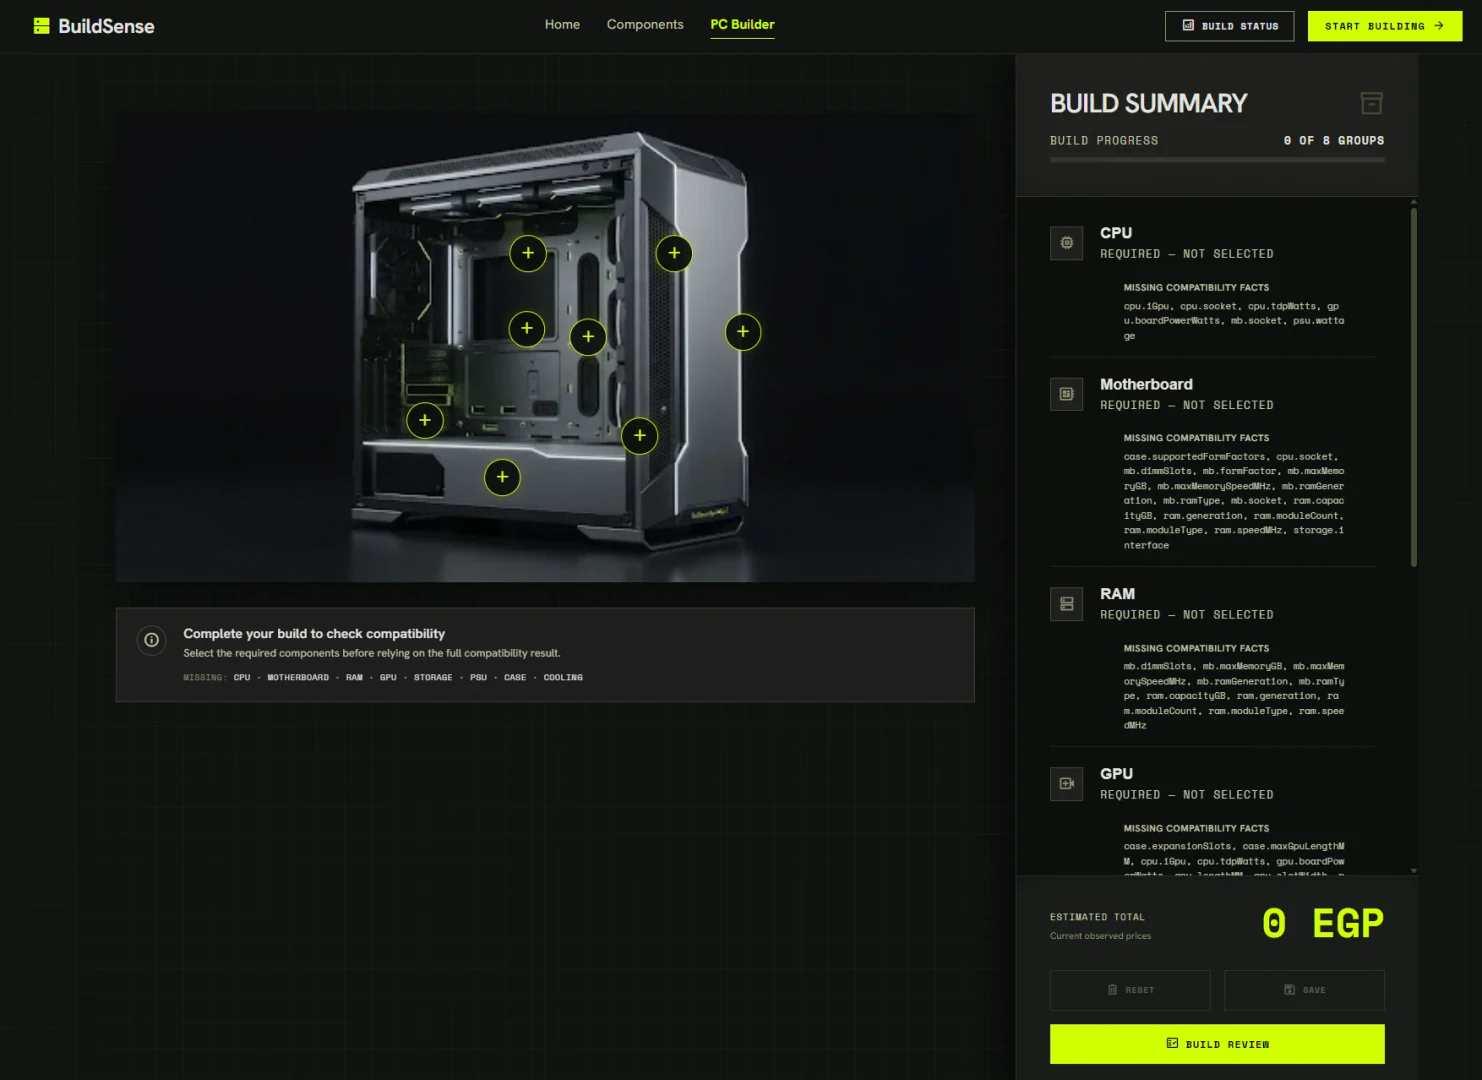Select the CPU heading in Build Summary
The image size is (1482, 1080).
click(1116, 233)
